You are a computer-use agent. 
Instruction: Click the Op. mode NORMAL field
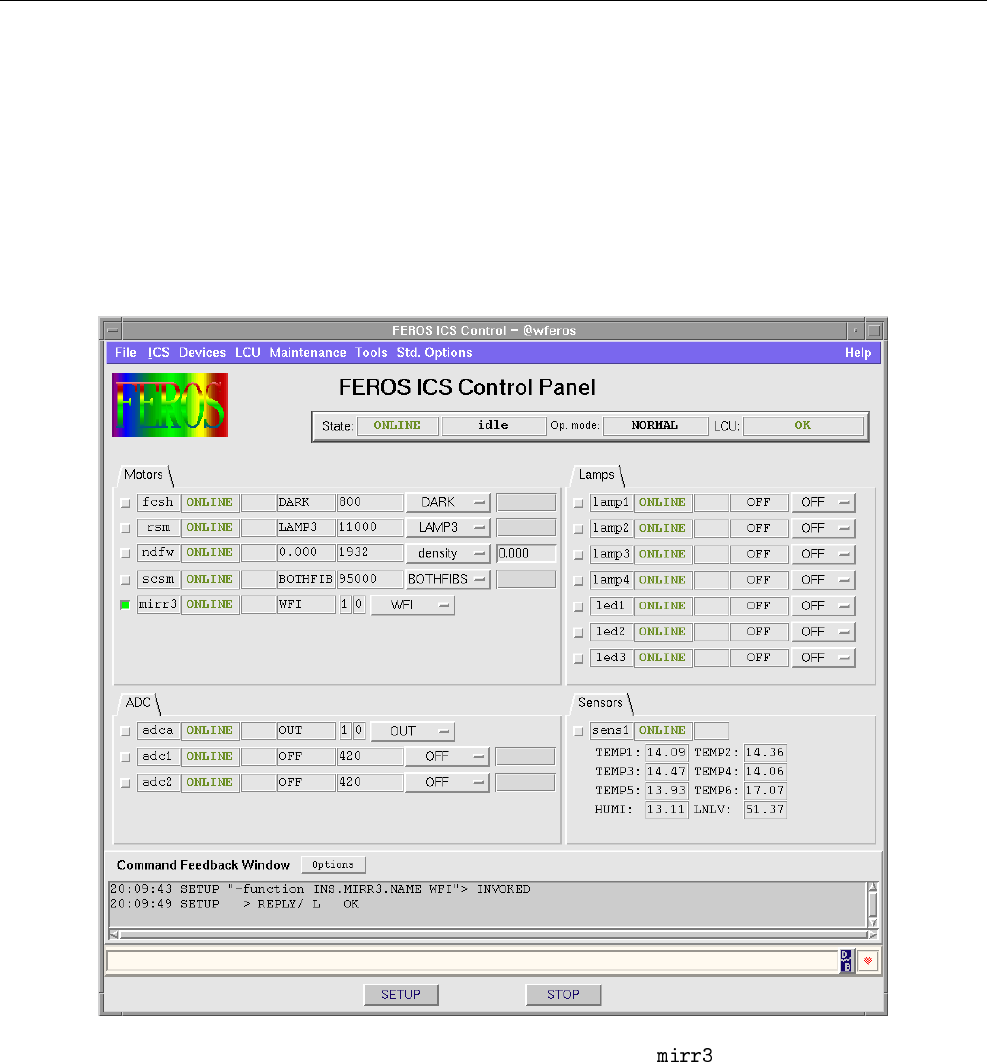pyautogui.click(x=655, y=425)
